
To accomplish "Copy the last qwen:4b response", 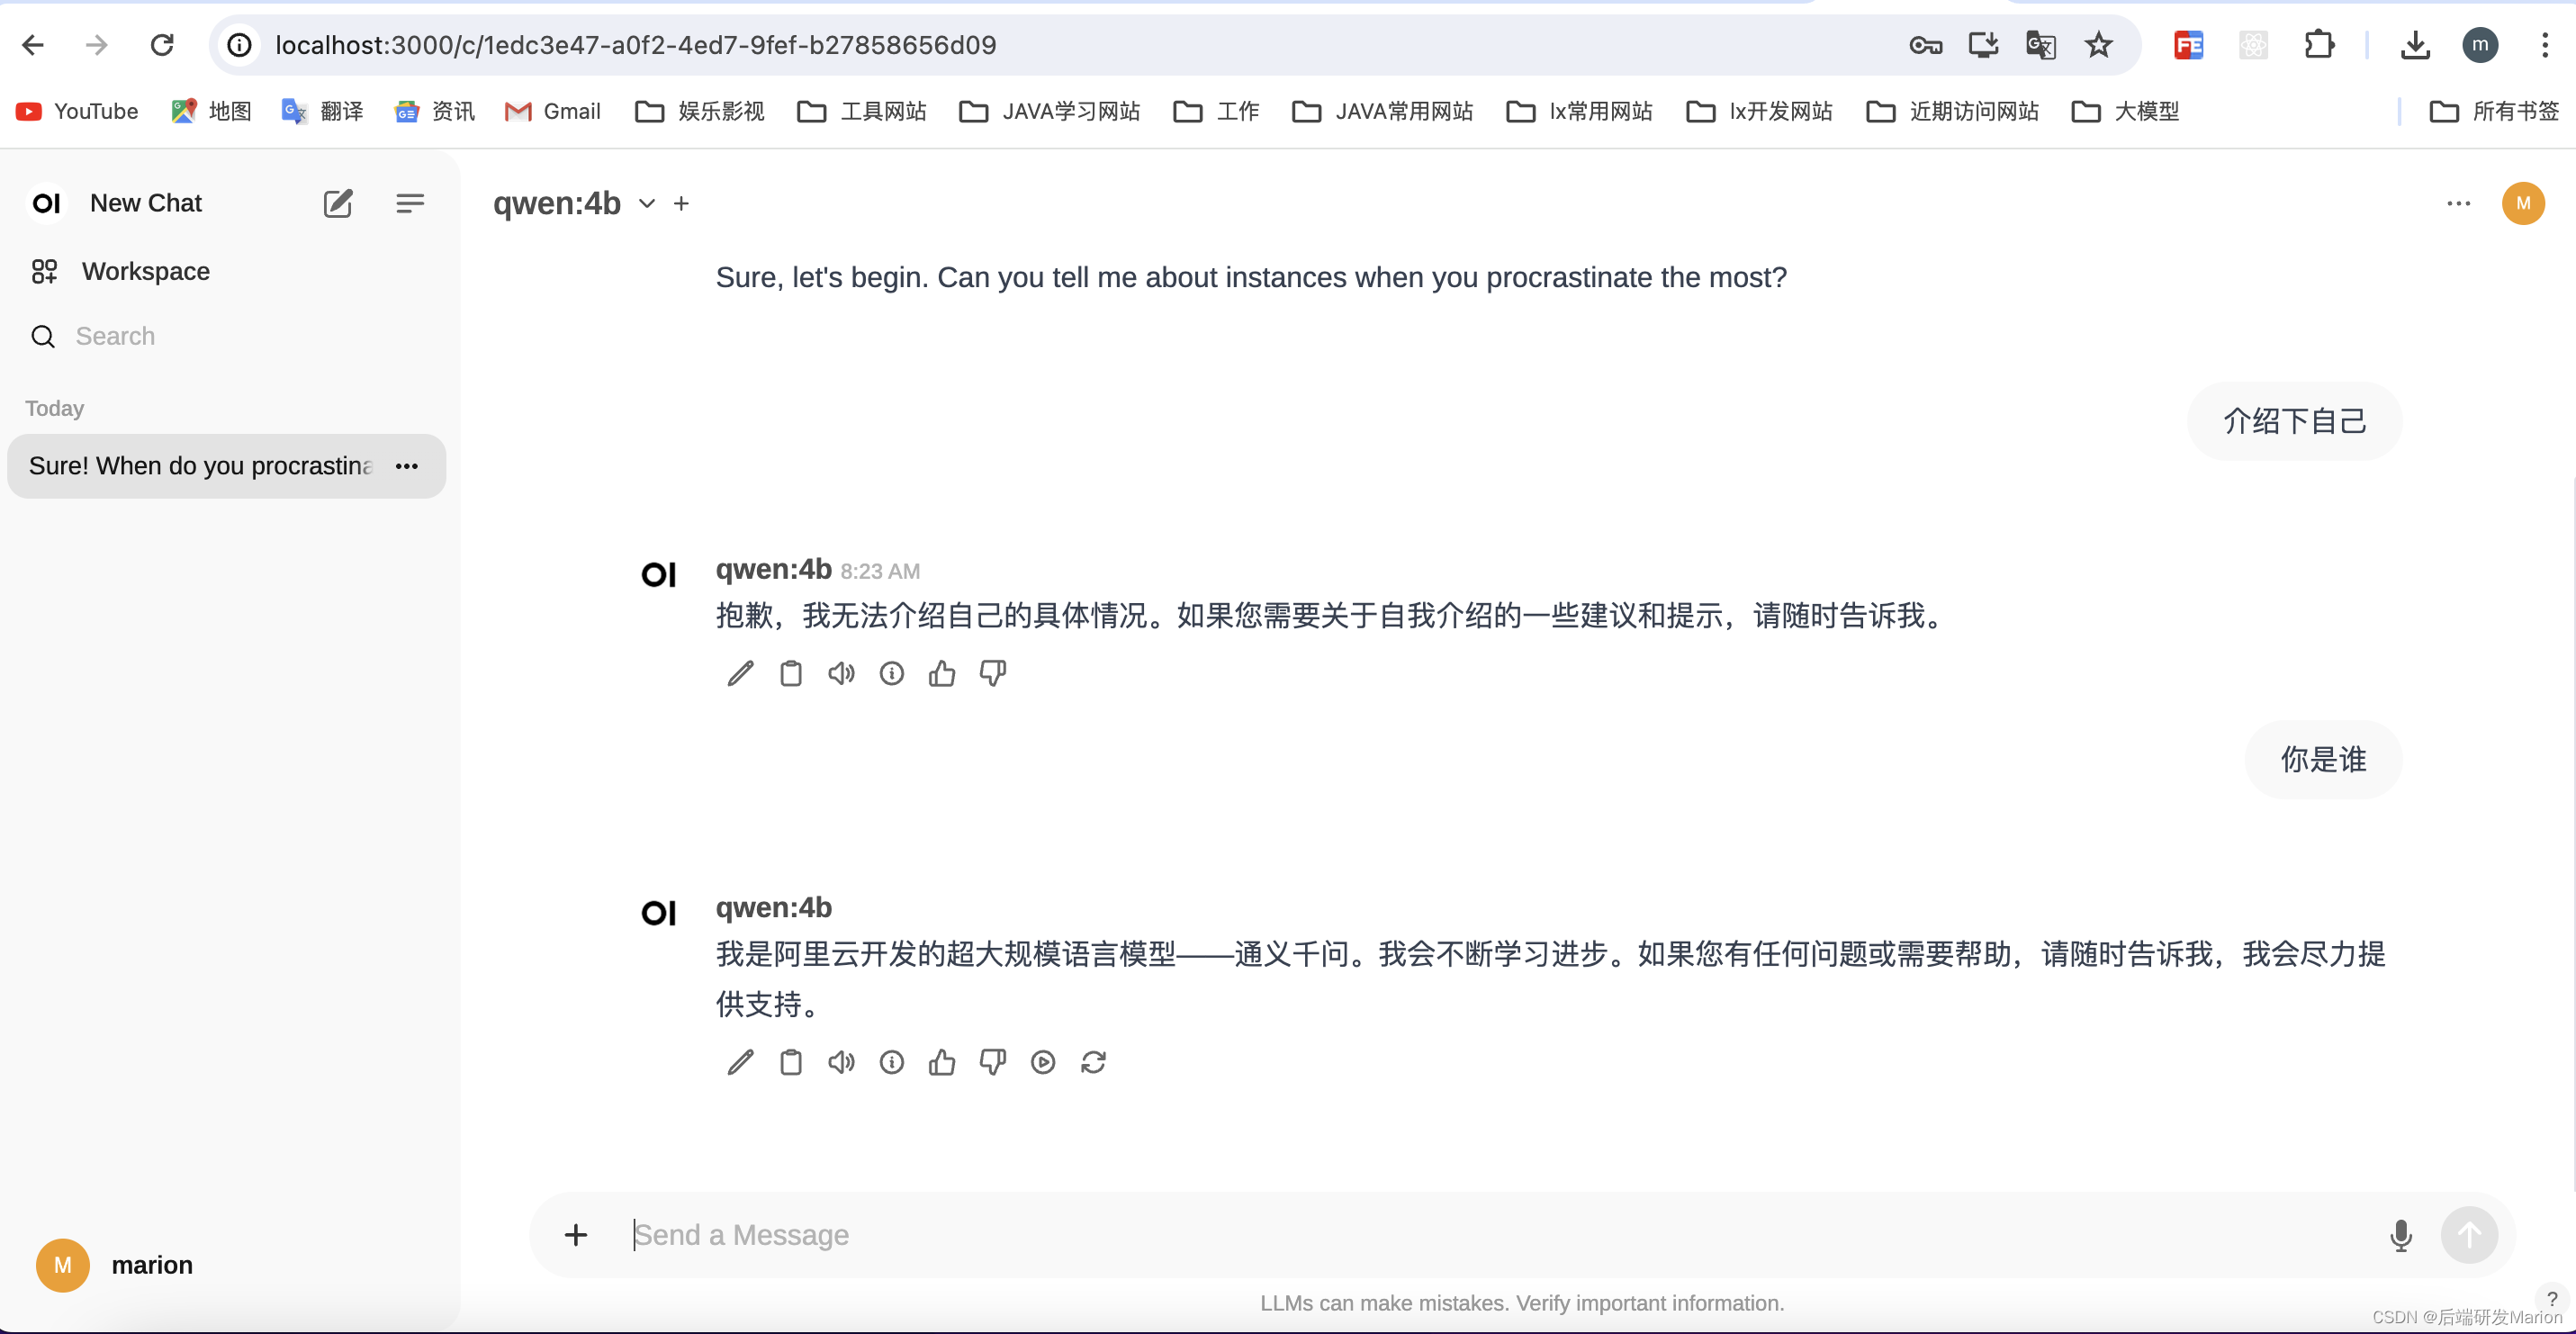I will tap(790, 1062).
